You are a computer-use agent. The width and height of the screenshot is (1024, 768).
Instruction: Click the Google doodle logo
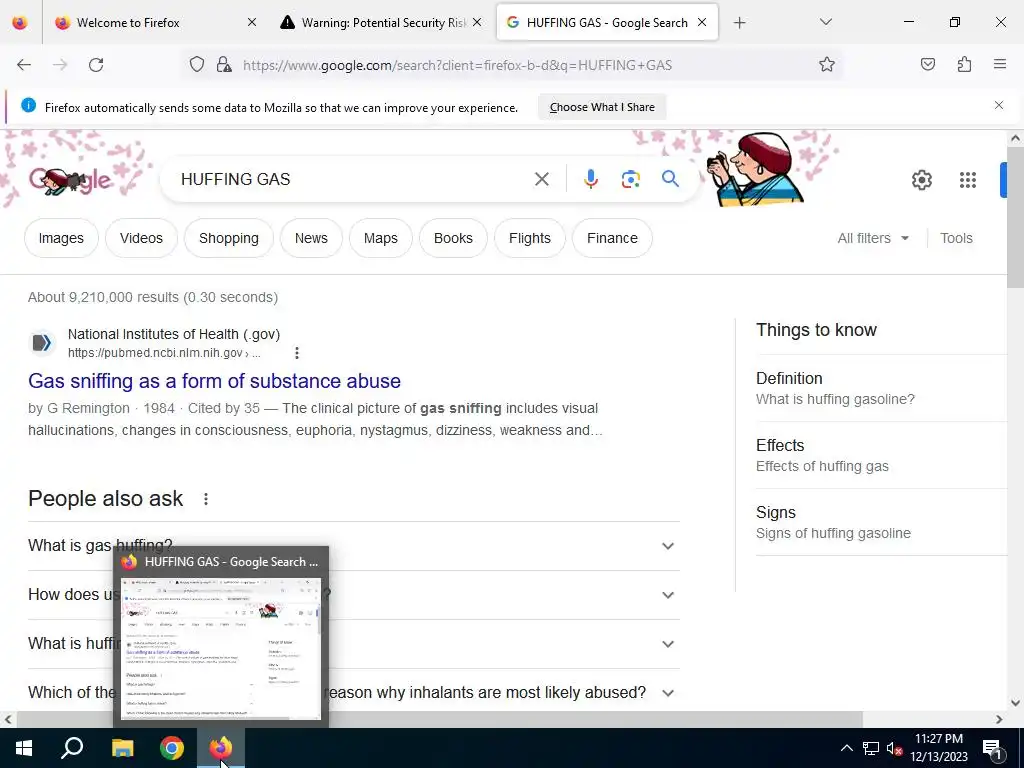pyautogui.click(x=71, y=180)
